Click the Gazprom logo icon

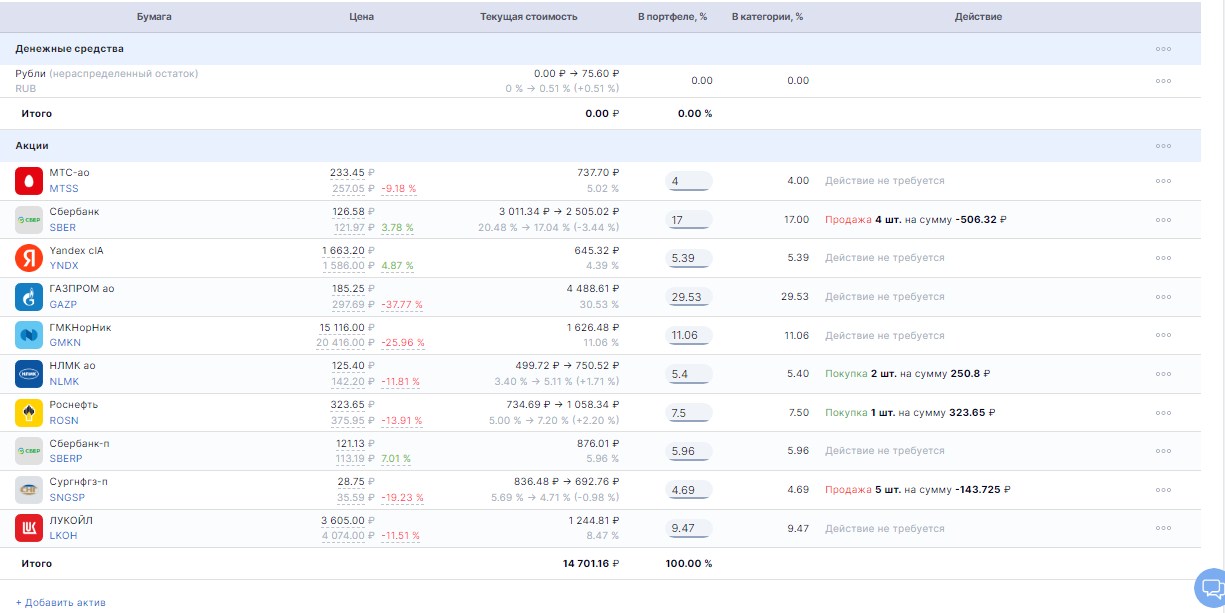(x=29, y=297)
